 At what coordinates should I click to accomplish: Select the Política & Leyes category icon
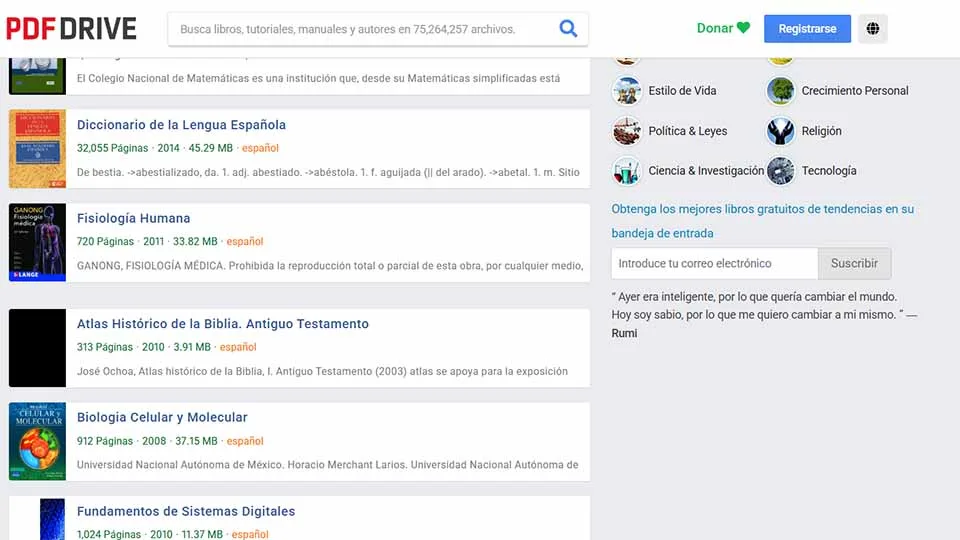click(x=627, y=131)
